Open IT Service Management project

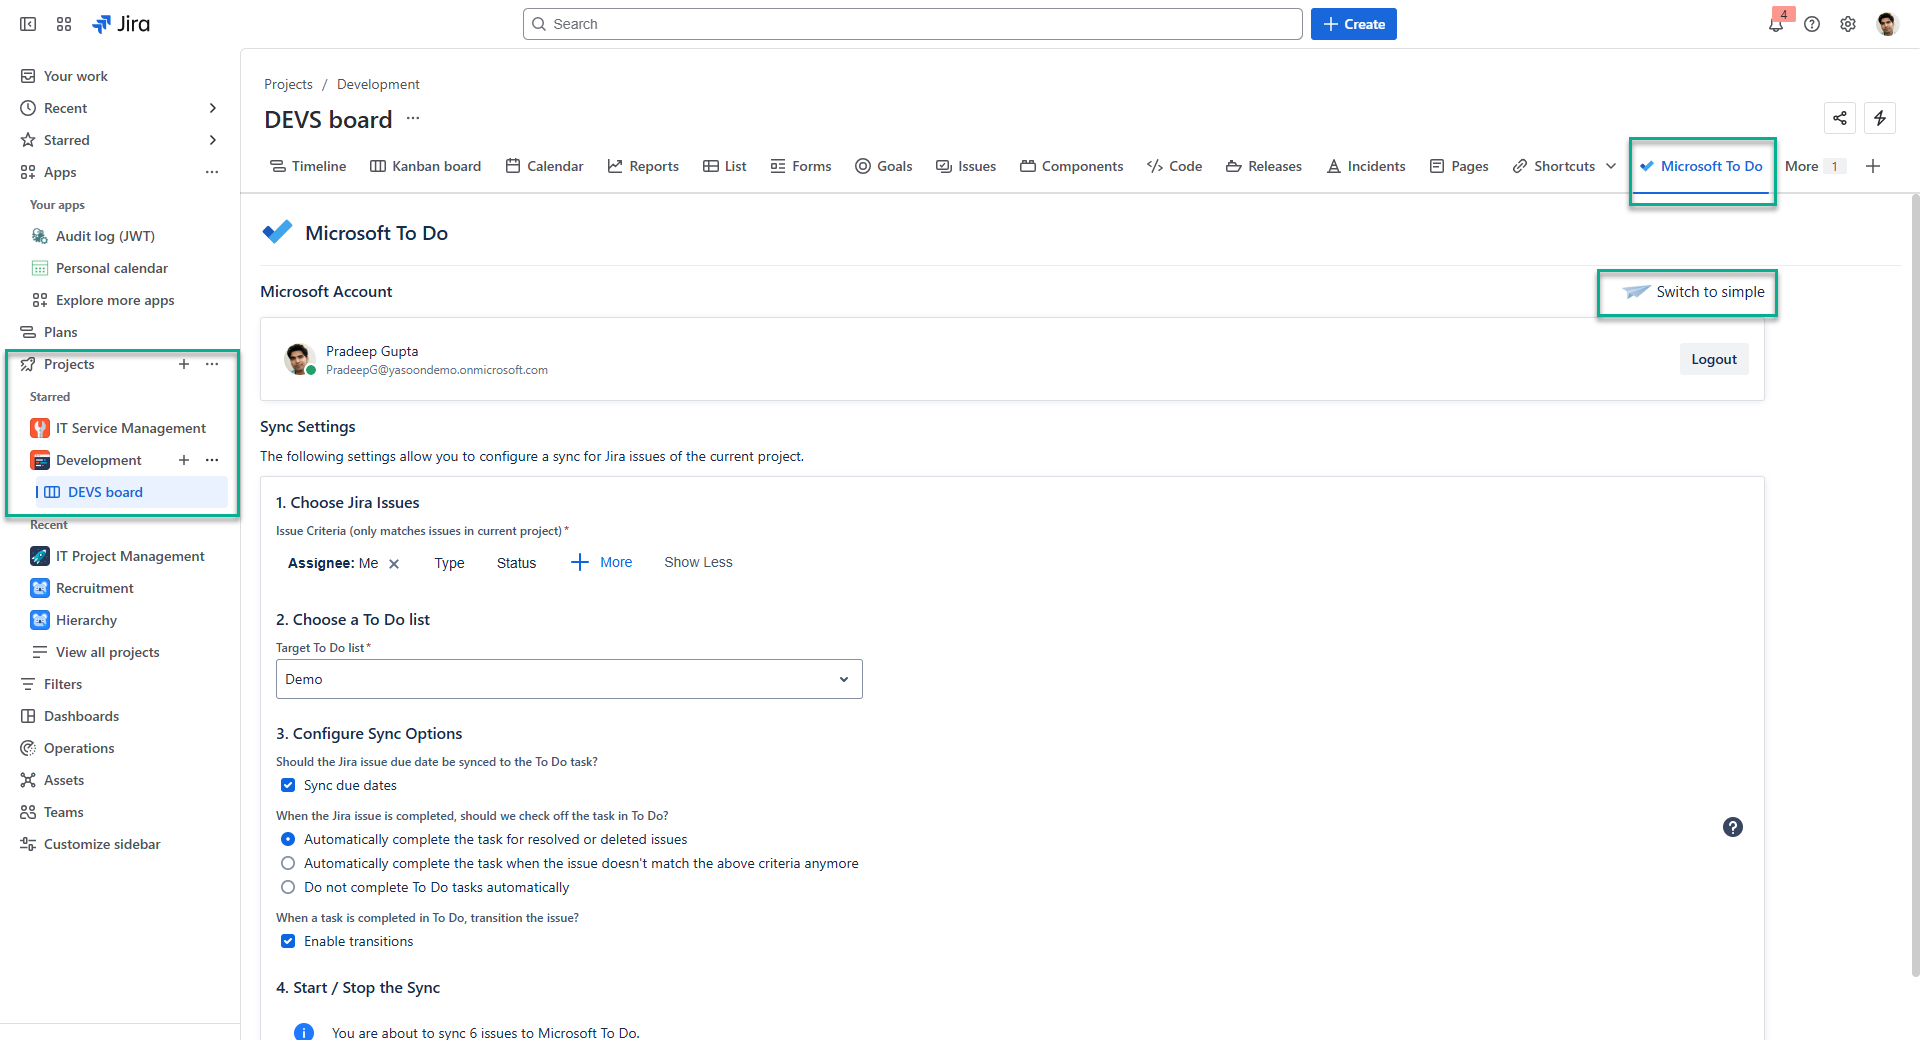[130, 428]
